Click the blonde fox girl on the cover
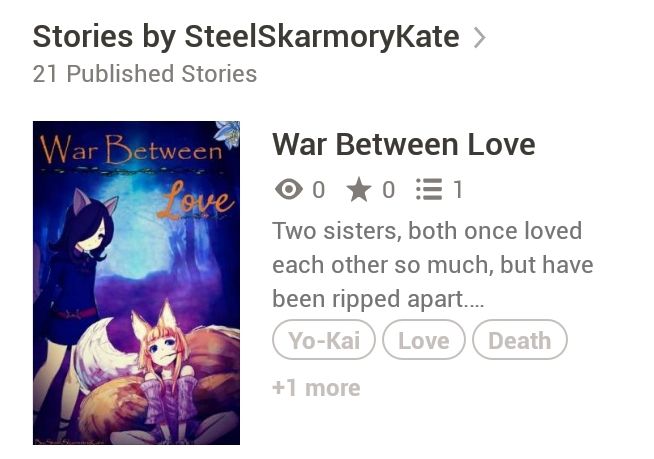 (x=167, y=367)
